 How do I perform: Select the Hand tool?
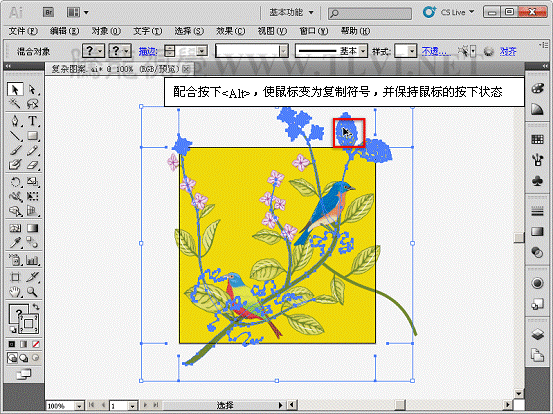15,292
